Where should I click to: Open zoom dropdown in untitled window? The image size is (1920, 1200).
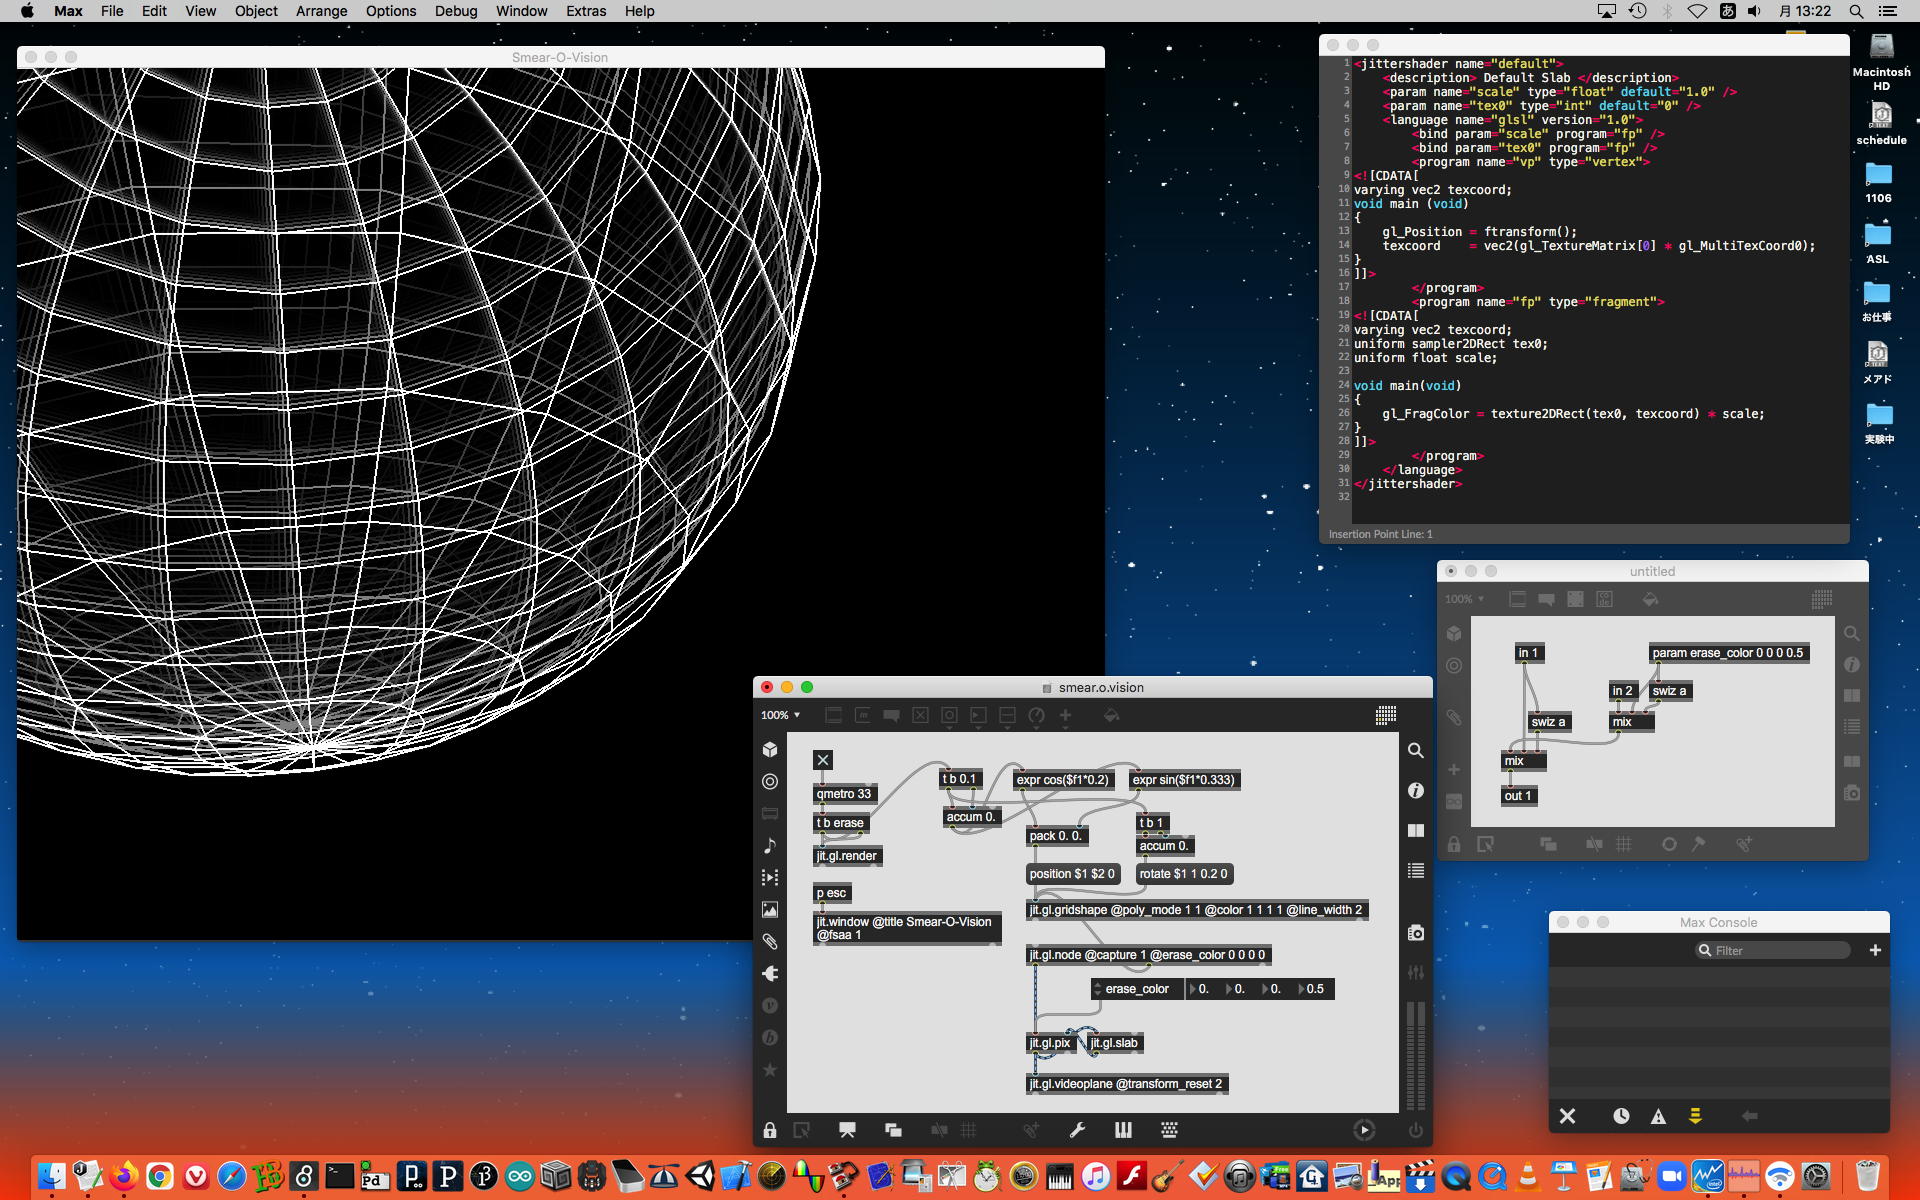coord(1464,599)
